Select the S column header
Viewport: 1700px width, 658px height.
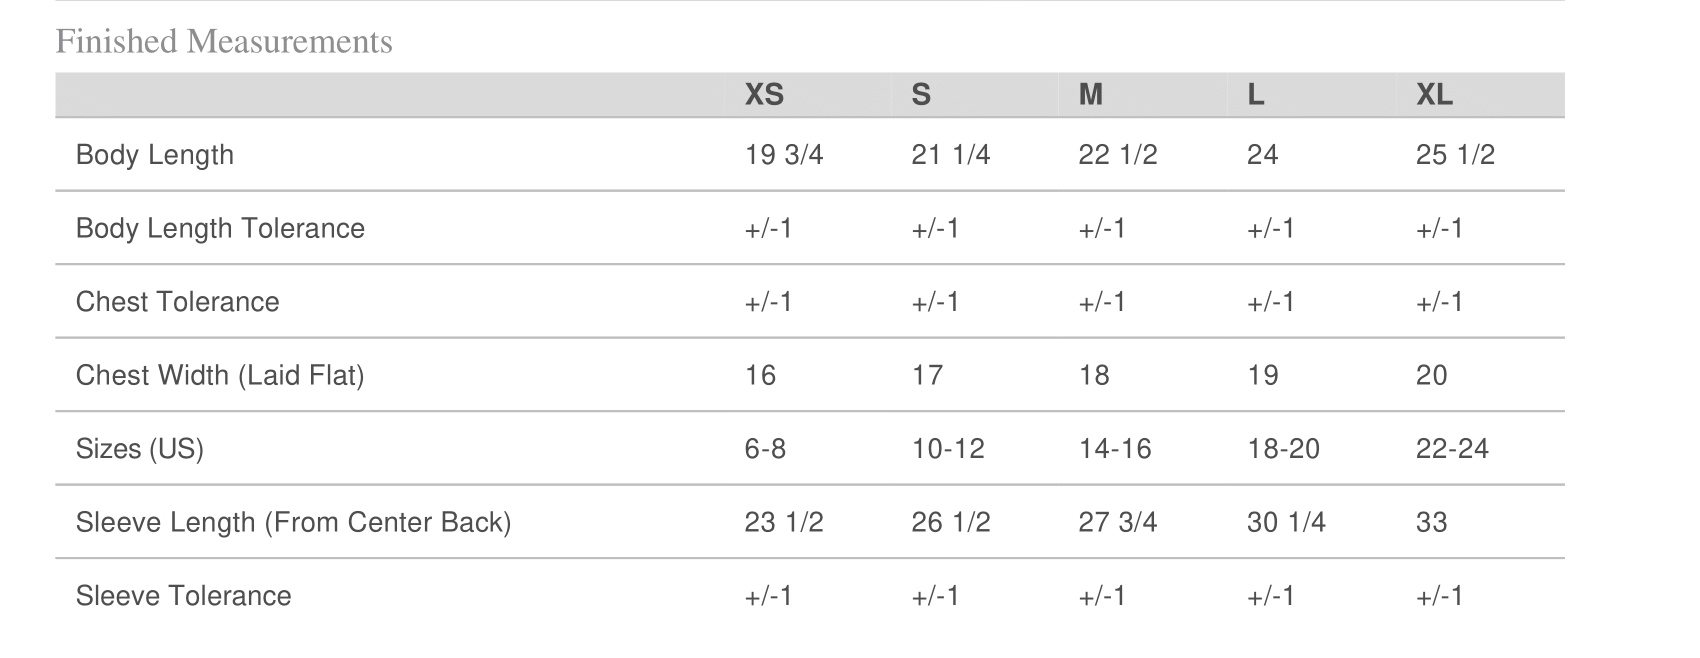click(x=921, y=95)
